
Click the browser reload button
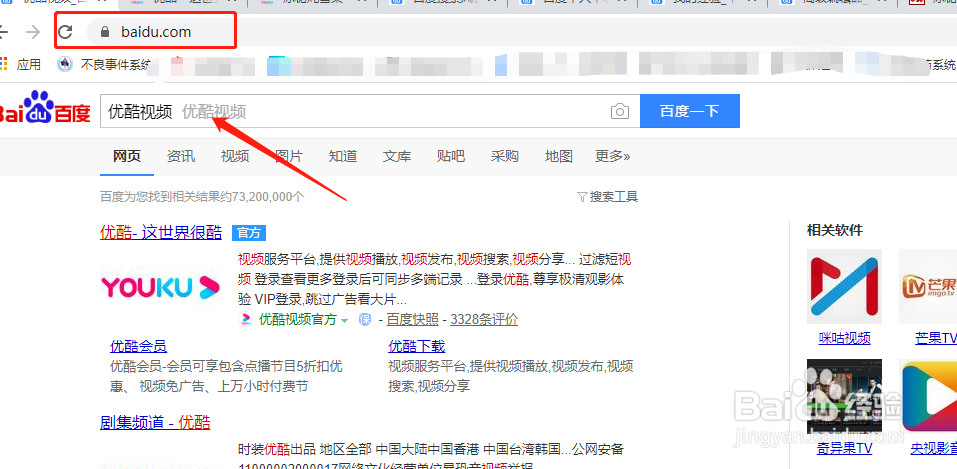pyautogui.click(x=65, y=32)
